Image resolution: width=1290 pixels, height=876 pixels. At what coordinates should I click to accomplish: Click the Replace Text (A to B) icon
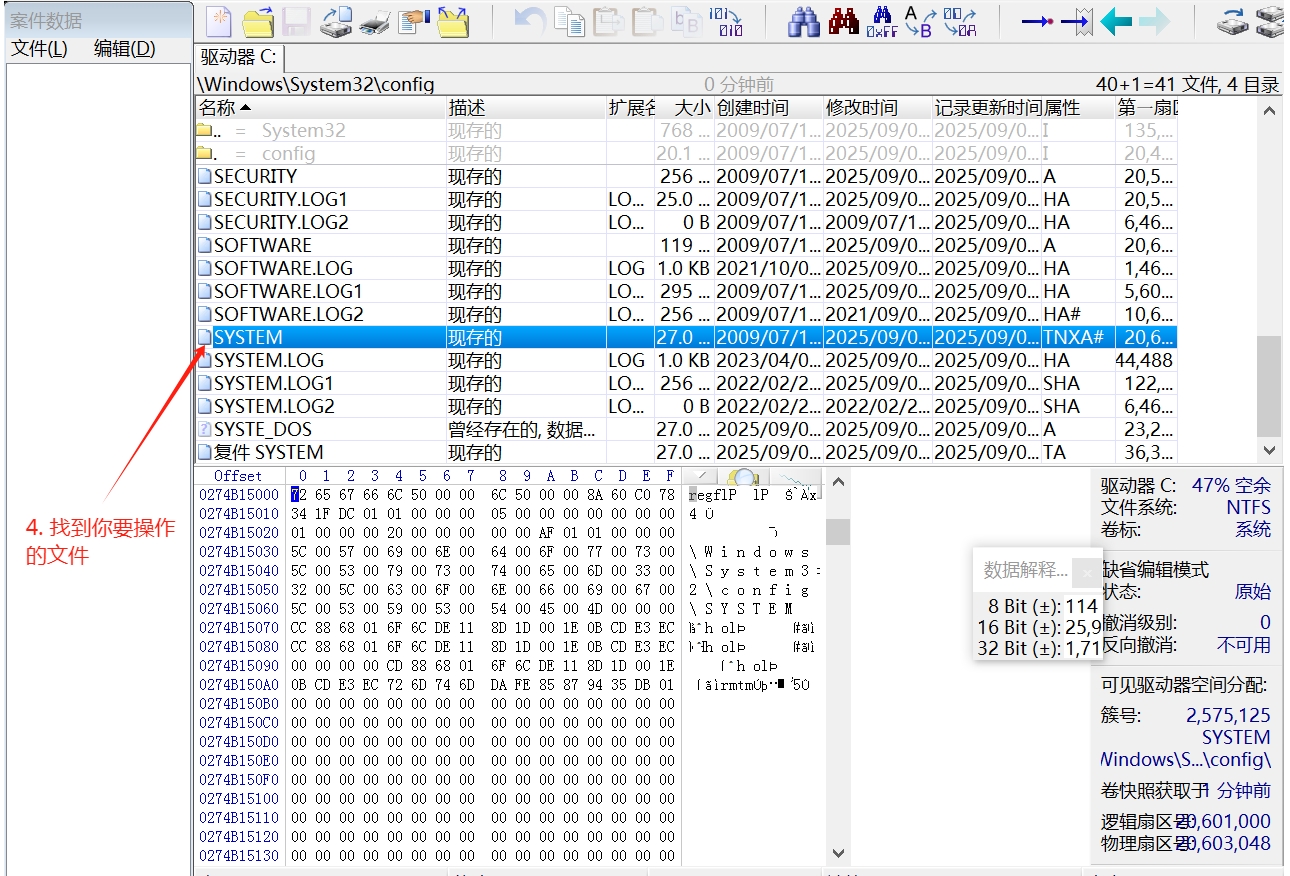click(x=918, y=21)
